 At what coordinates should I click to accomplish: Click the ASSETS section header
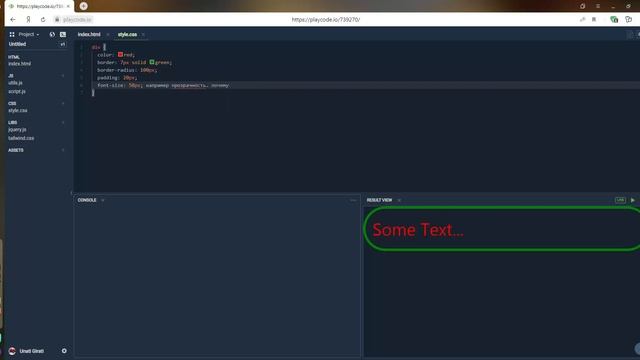pos(16,150)
